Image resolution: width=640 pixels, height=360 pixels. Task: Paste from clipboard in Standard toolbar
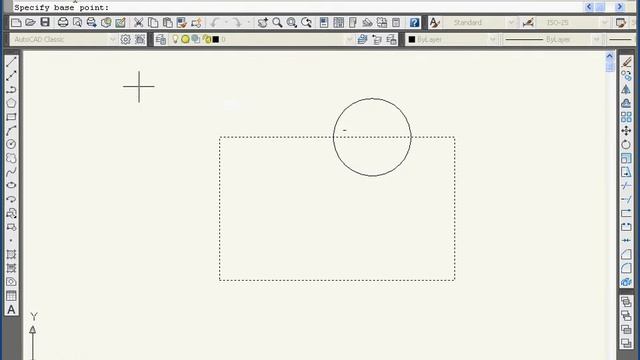(167, 22)
